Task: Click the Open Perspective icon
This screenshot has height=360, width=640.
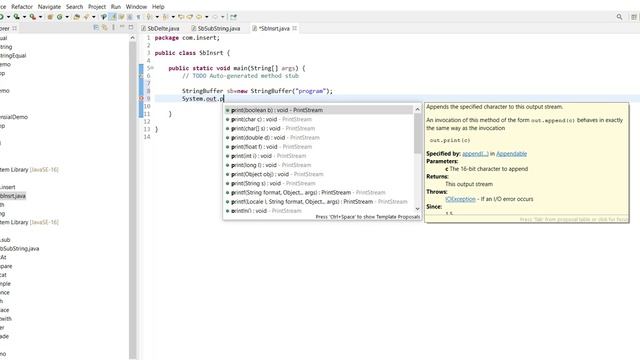Action: pyautogui.click(x=634, y=17)
